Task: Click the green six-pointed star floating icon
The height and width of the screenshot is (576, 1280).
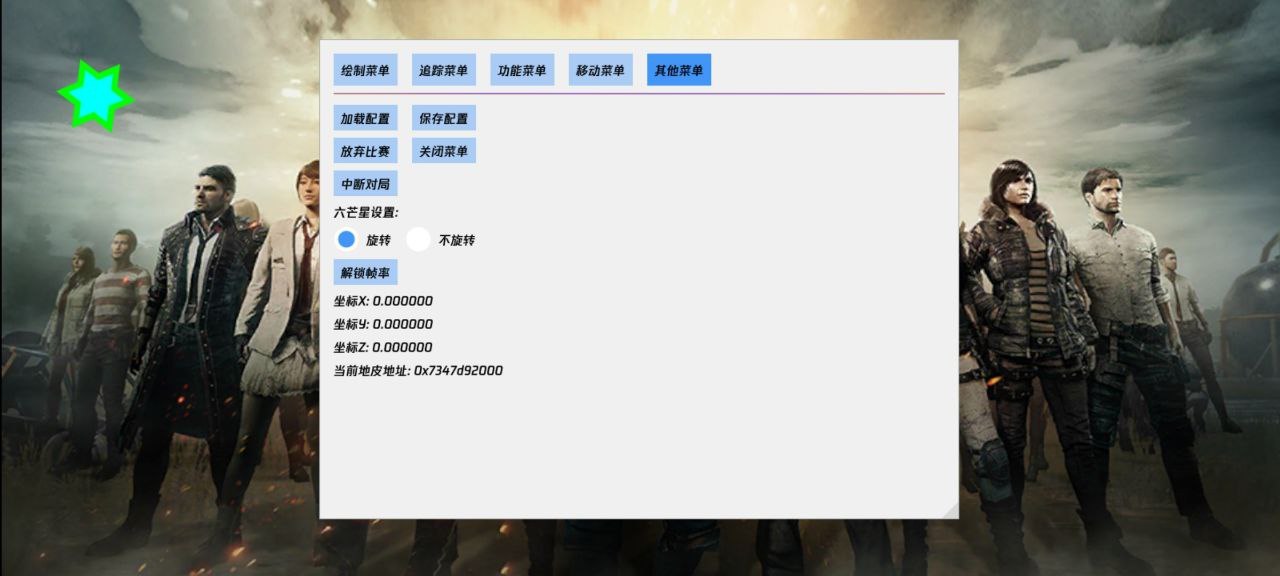Action: tap(96, 95)
